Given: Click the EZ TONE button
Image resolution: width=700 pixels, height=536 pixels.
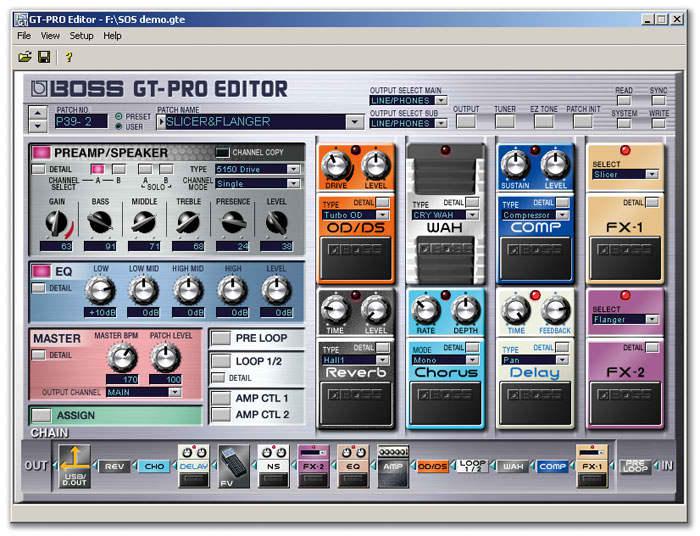Looking at the screenshot, I should click(543, 121).
